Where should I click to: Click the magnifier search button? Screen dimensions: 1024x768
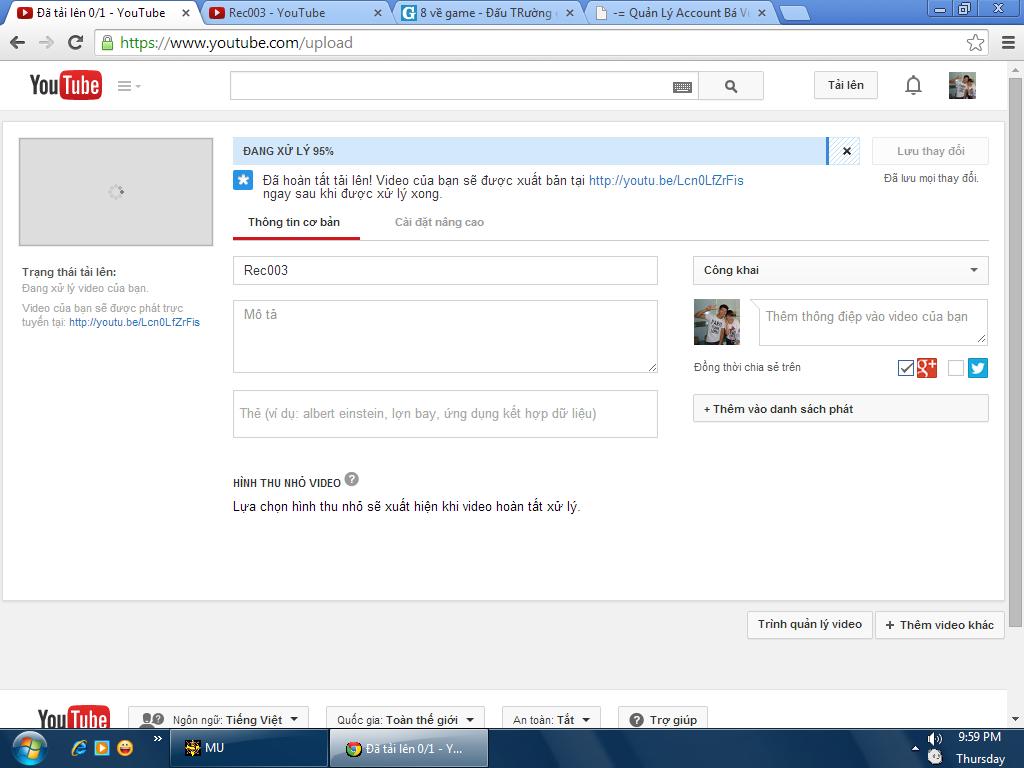click(x=731, y=86)
